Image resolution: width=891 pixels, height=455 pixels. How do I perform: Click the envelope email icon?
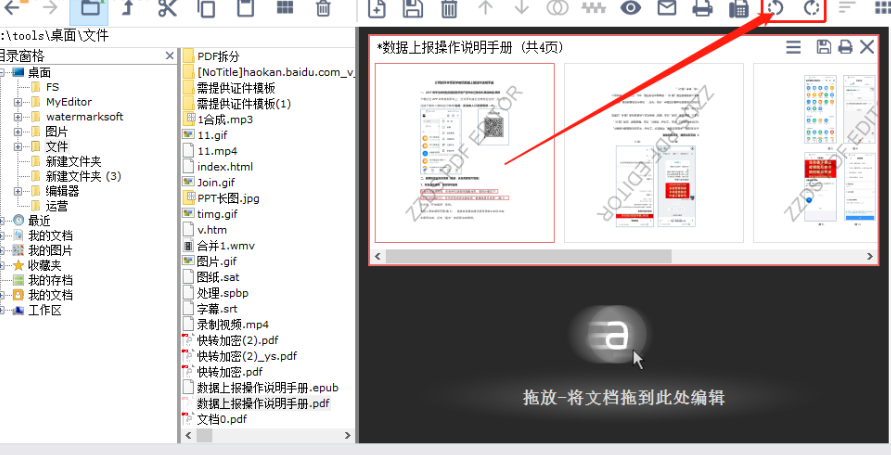(667, 8)
